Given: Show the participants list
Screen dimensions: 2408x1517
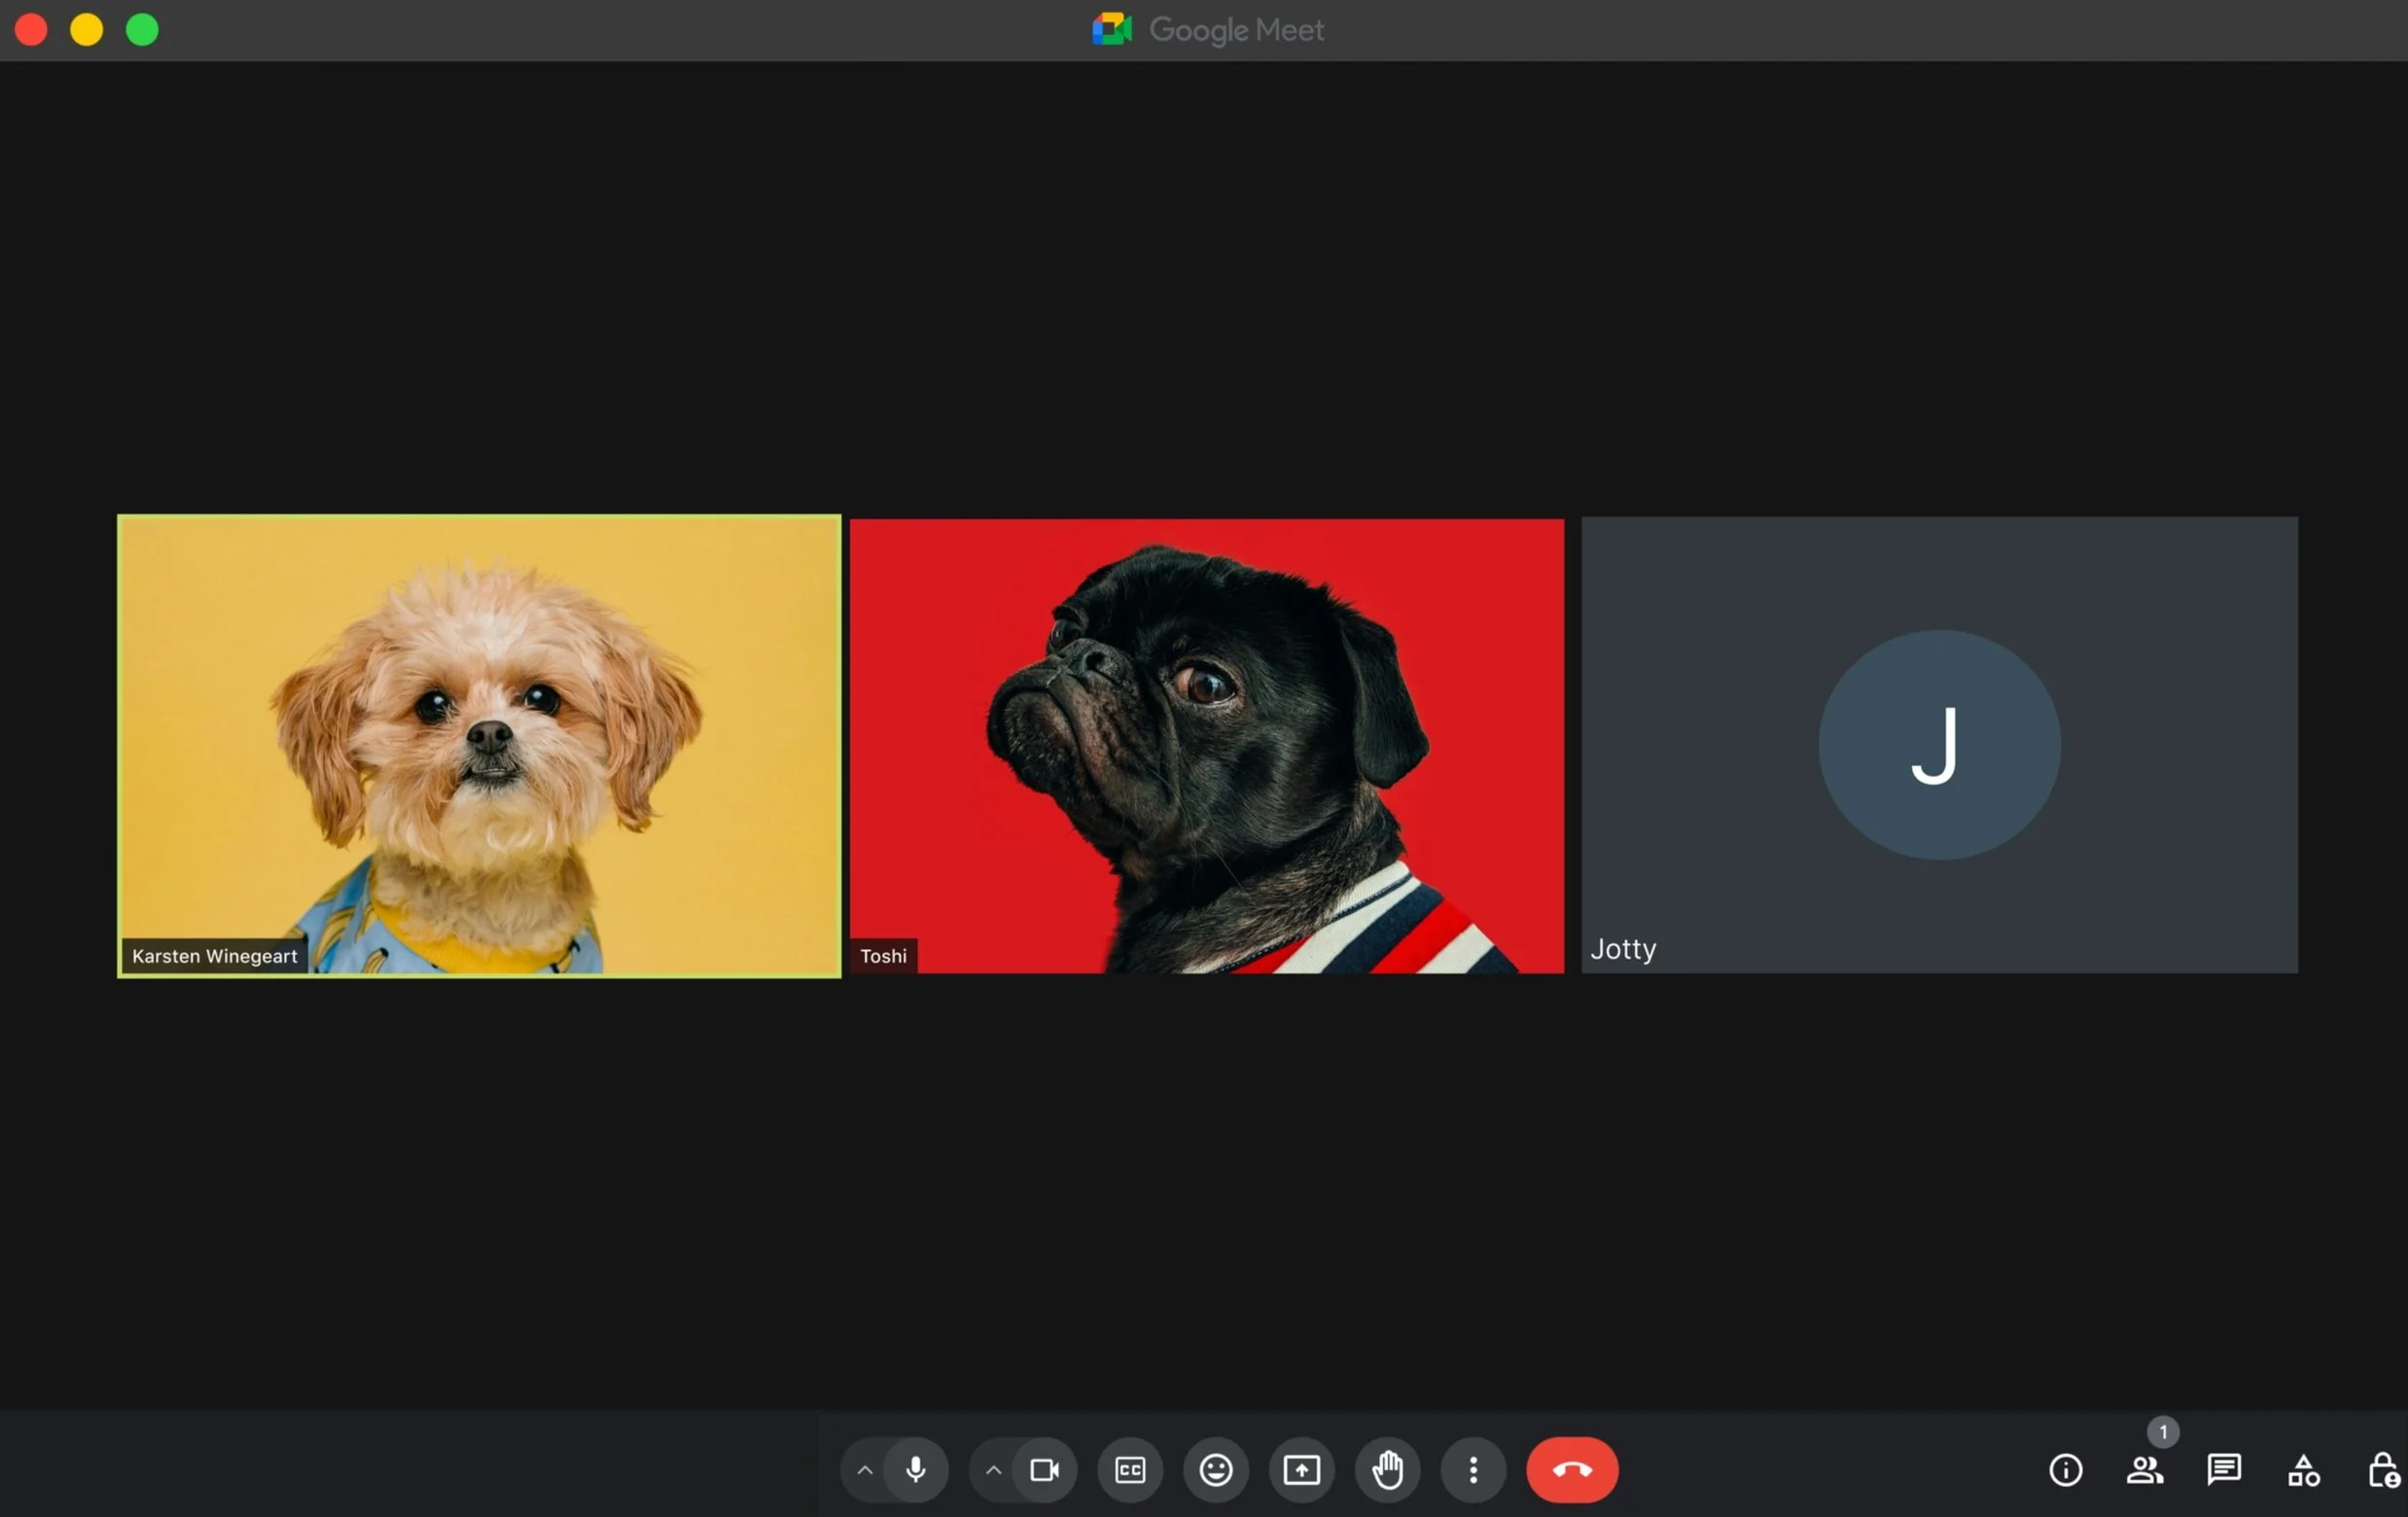Looking at the screenshot, I should point(2146,1469).
